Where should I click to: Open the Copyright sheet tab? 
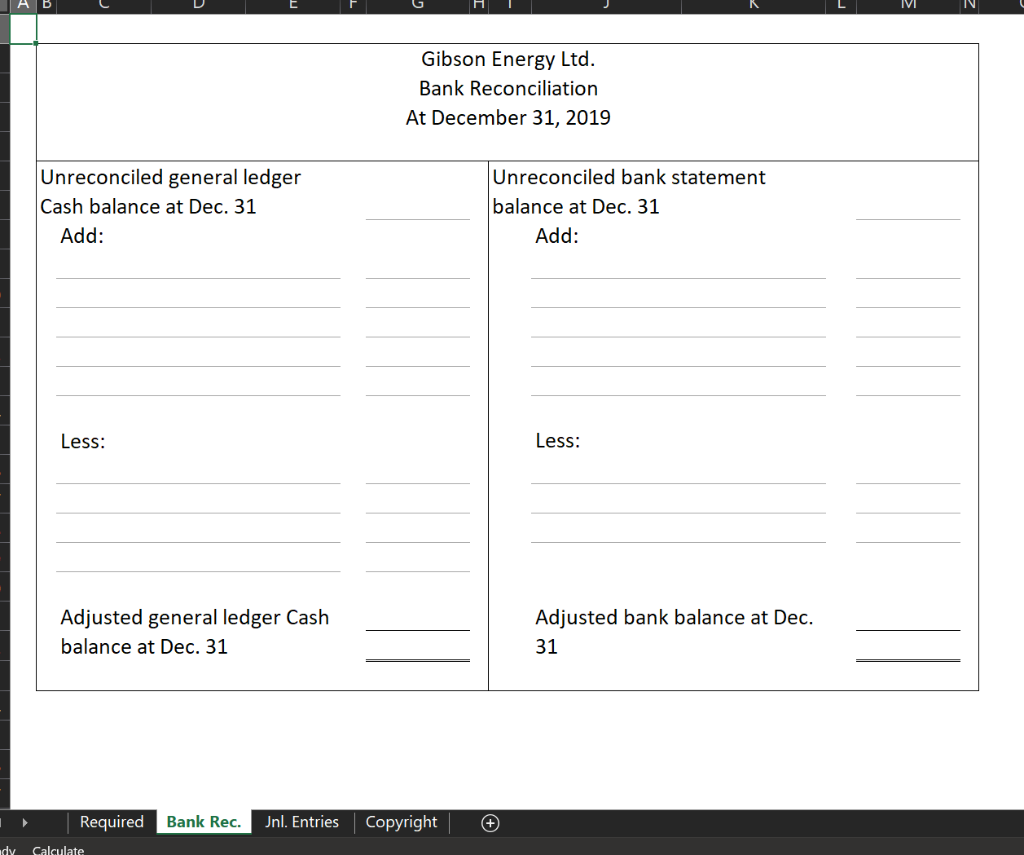coord(401,822)
